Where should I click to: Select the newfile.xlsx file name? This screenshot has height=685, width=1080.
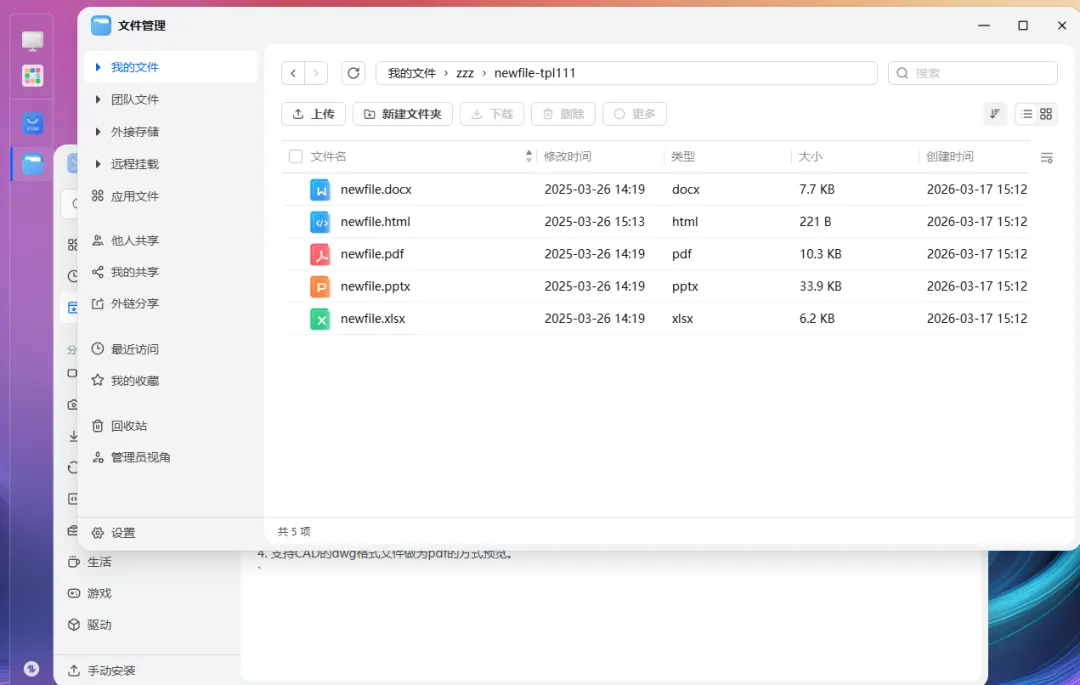(373, 319)
